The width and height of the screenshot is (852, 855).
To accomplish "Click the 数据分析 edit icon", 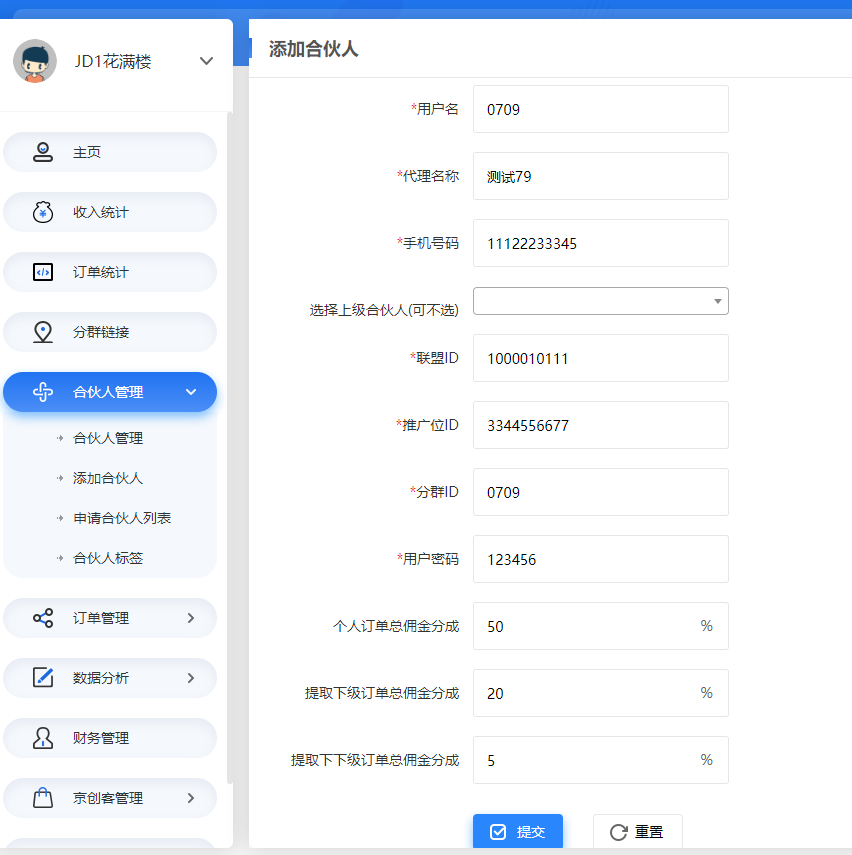I will click(43, 678).
